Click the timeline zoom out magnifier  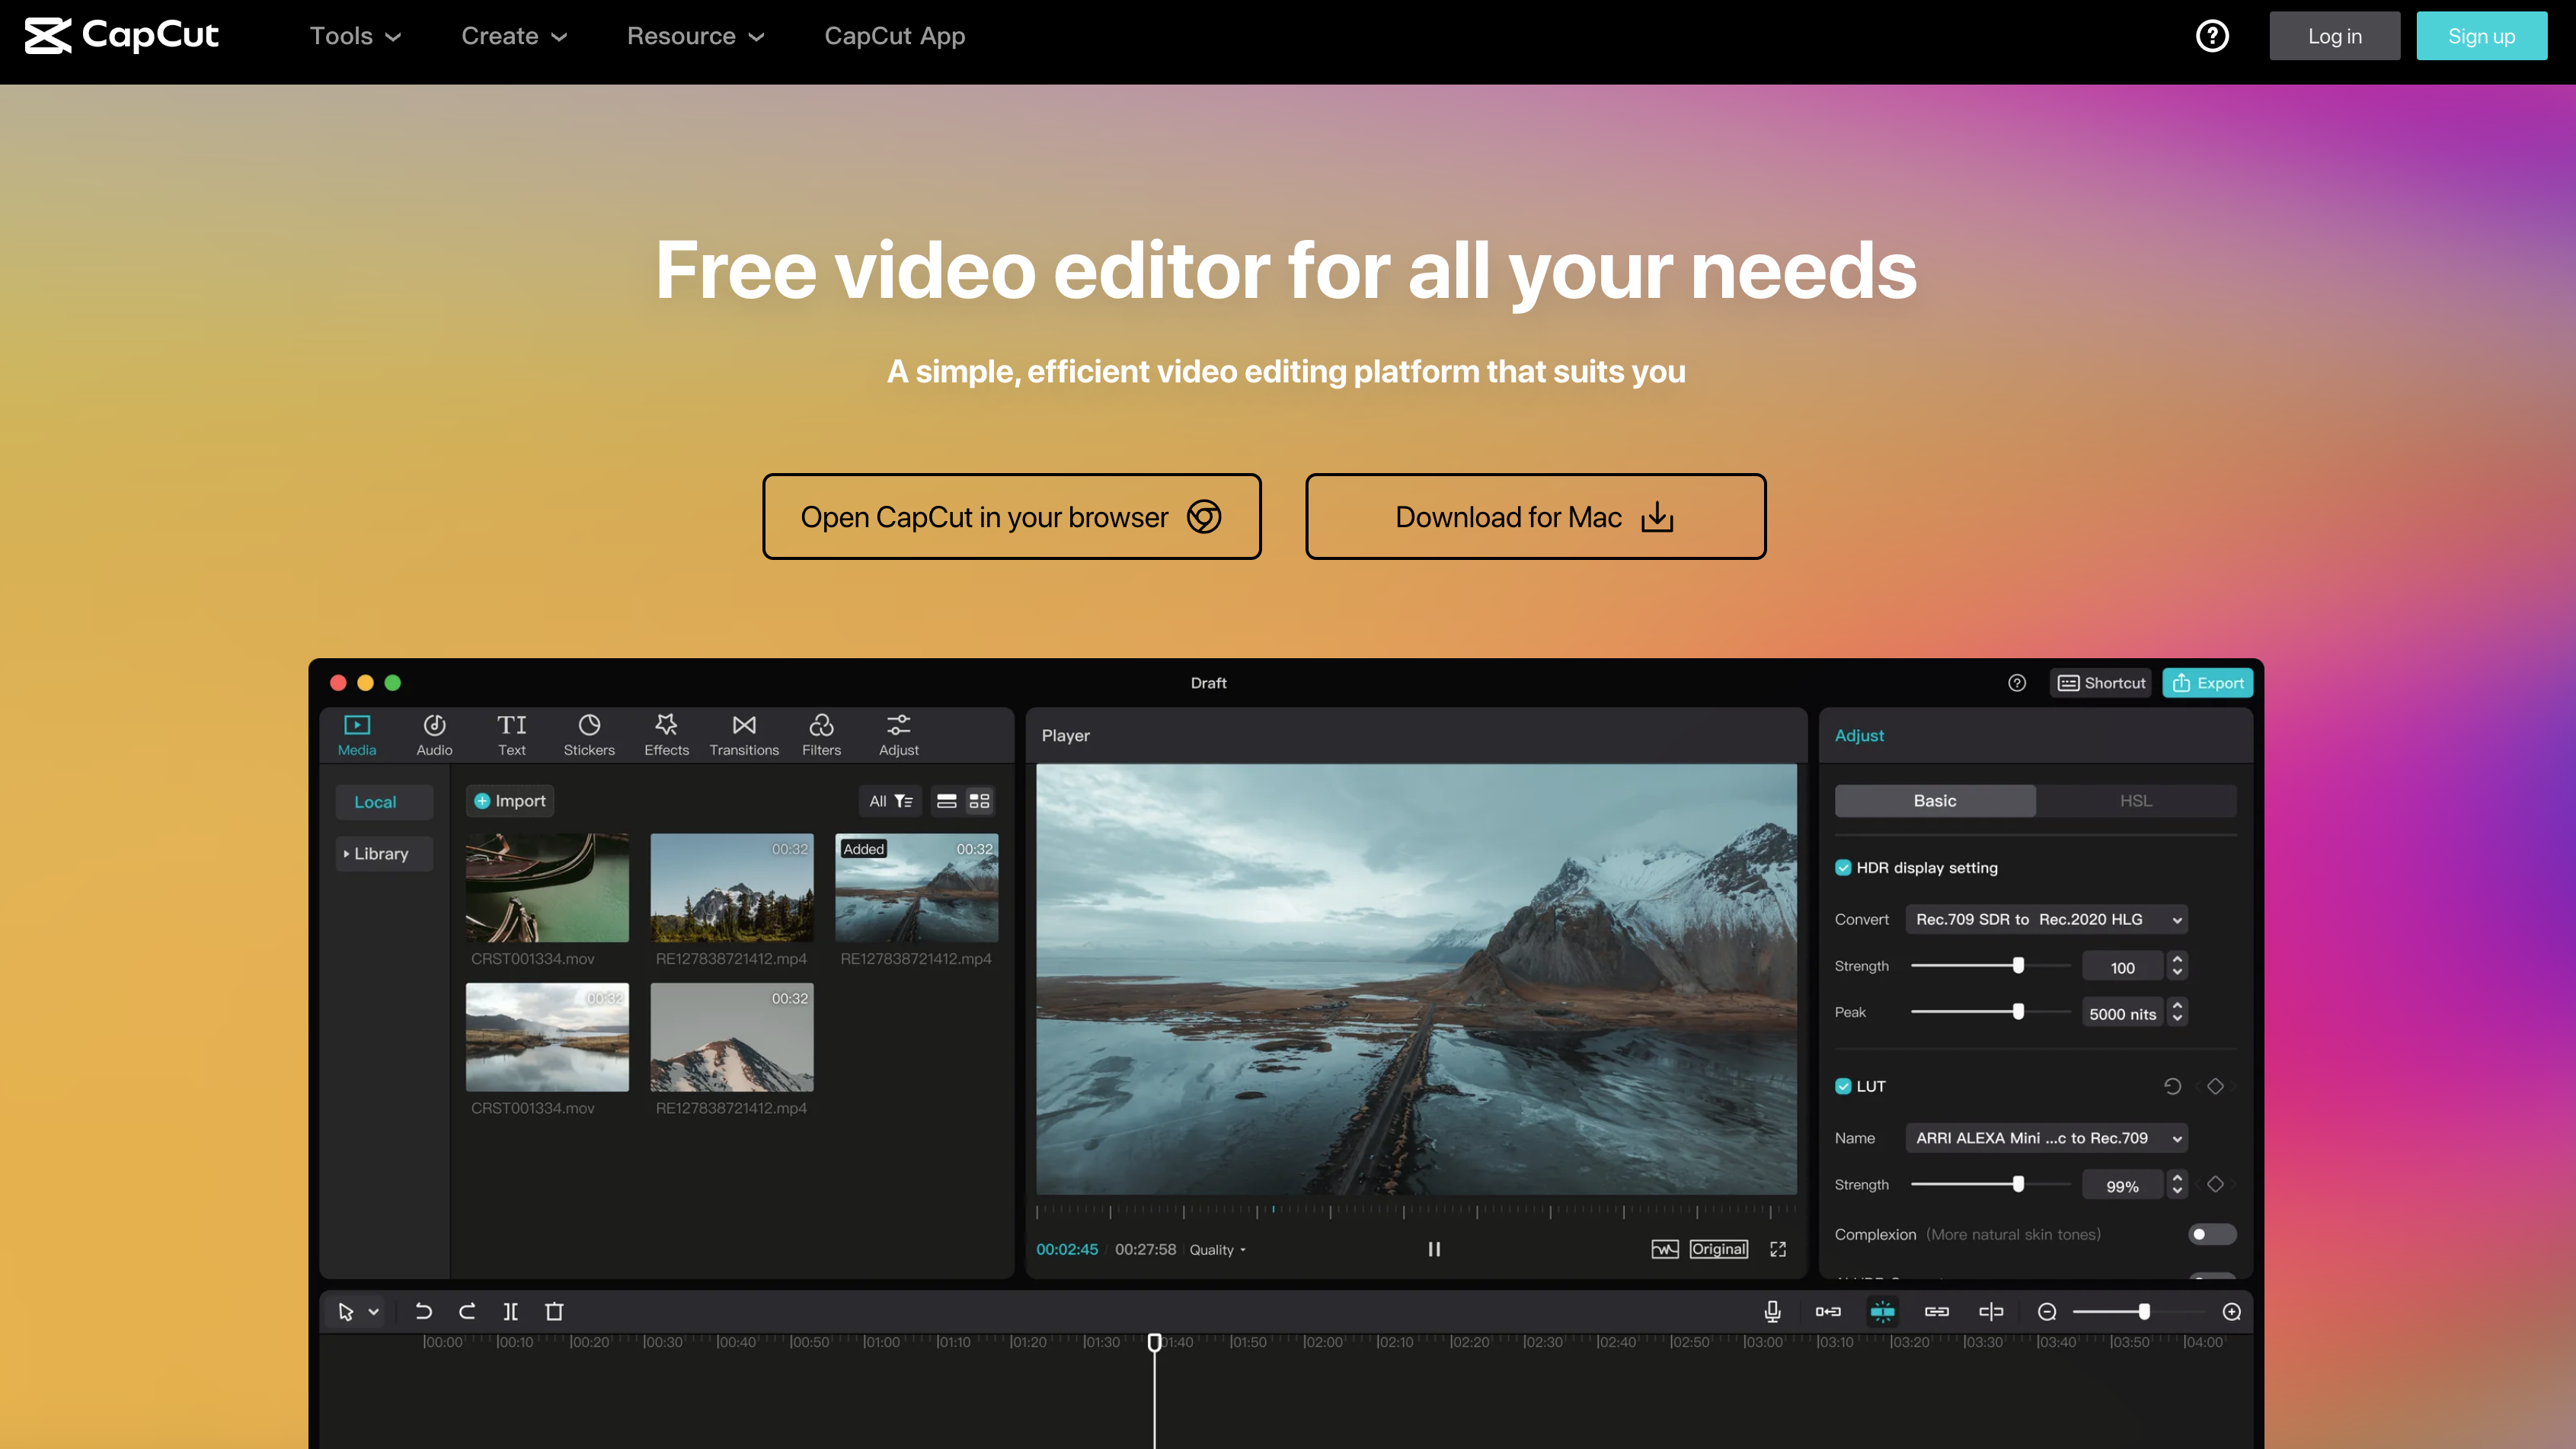(x=2047, y=1311)
